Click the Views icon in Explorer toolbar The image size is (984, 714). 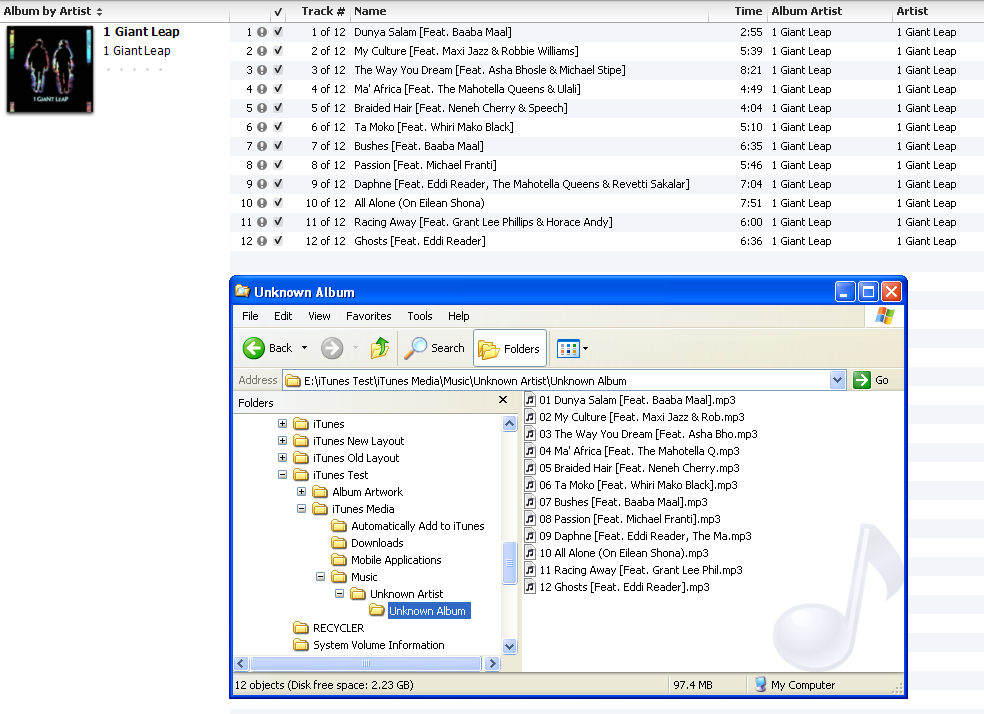pos(568,348)
